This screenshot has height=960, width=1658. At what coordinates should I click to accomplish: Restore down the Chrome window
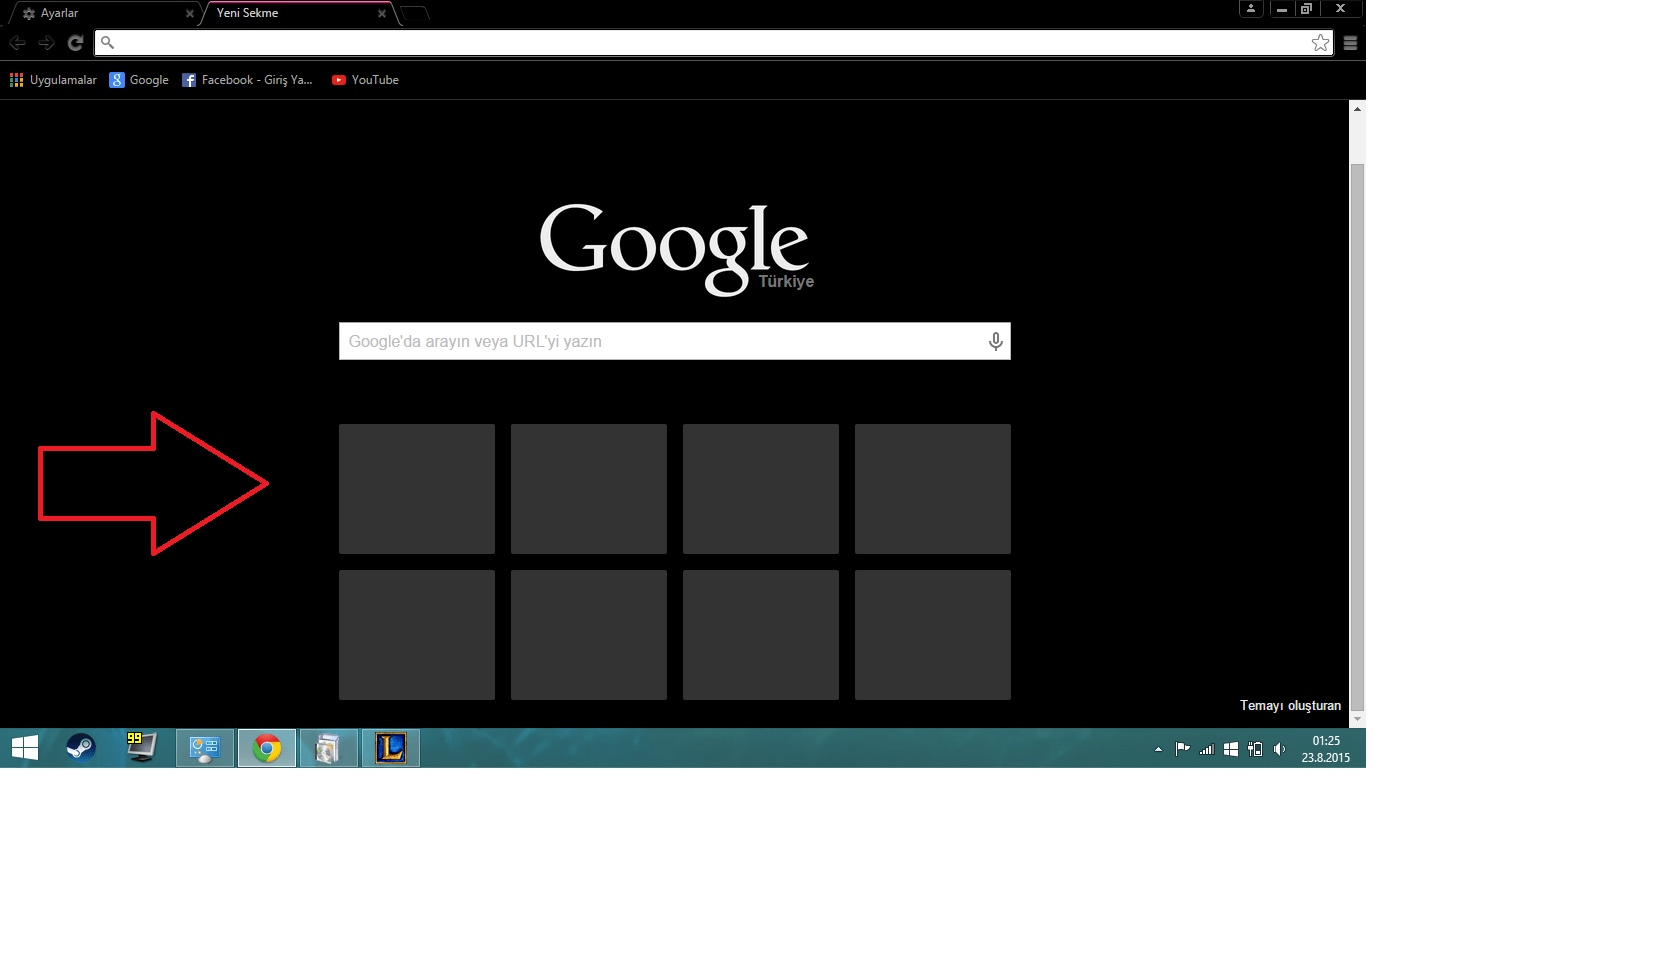click(x=1306, y=8)
